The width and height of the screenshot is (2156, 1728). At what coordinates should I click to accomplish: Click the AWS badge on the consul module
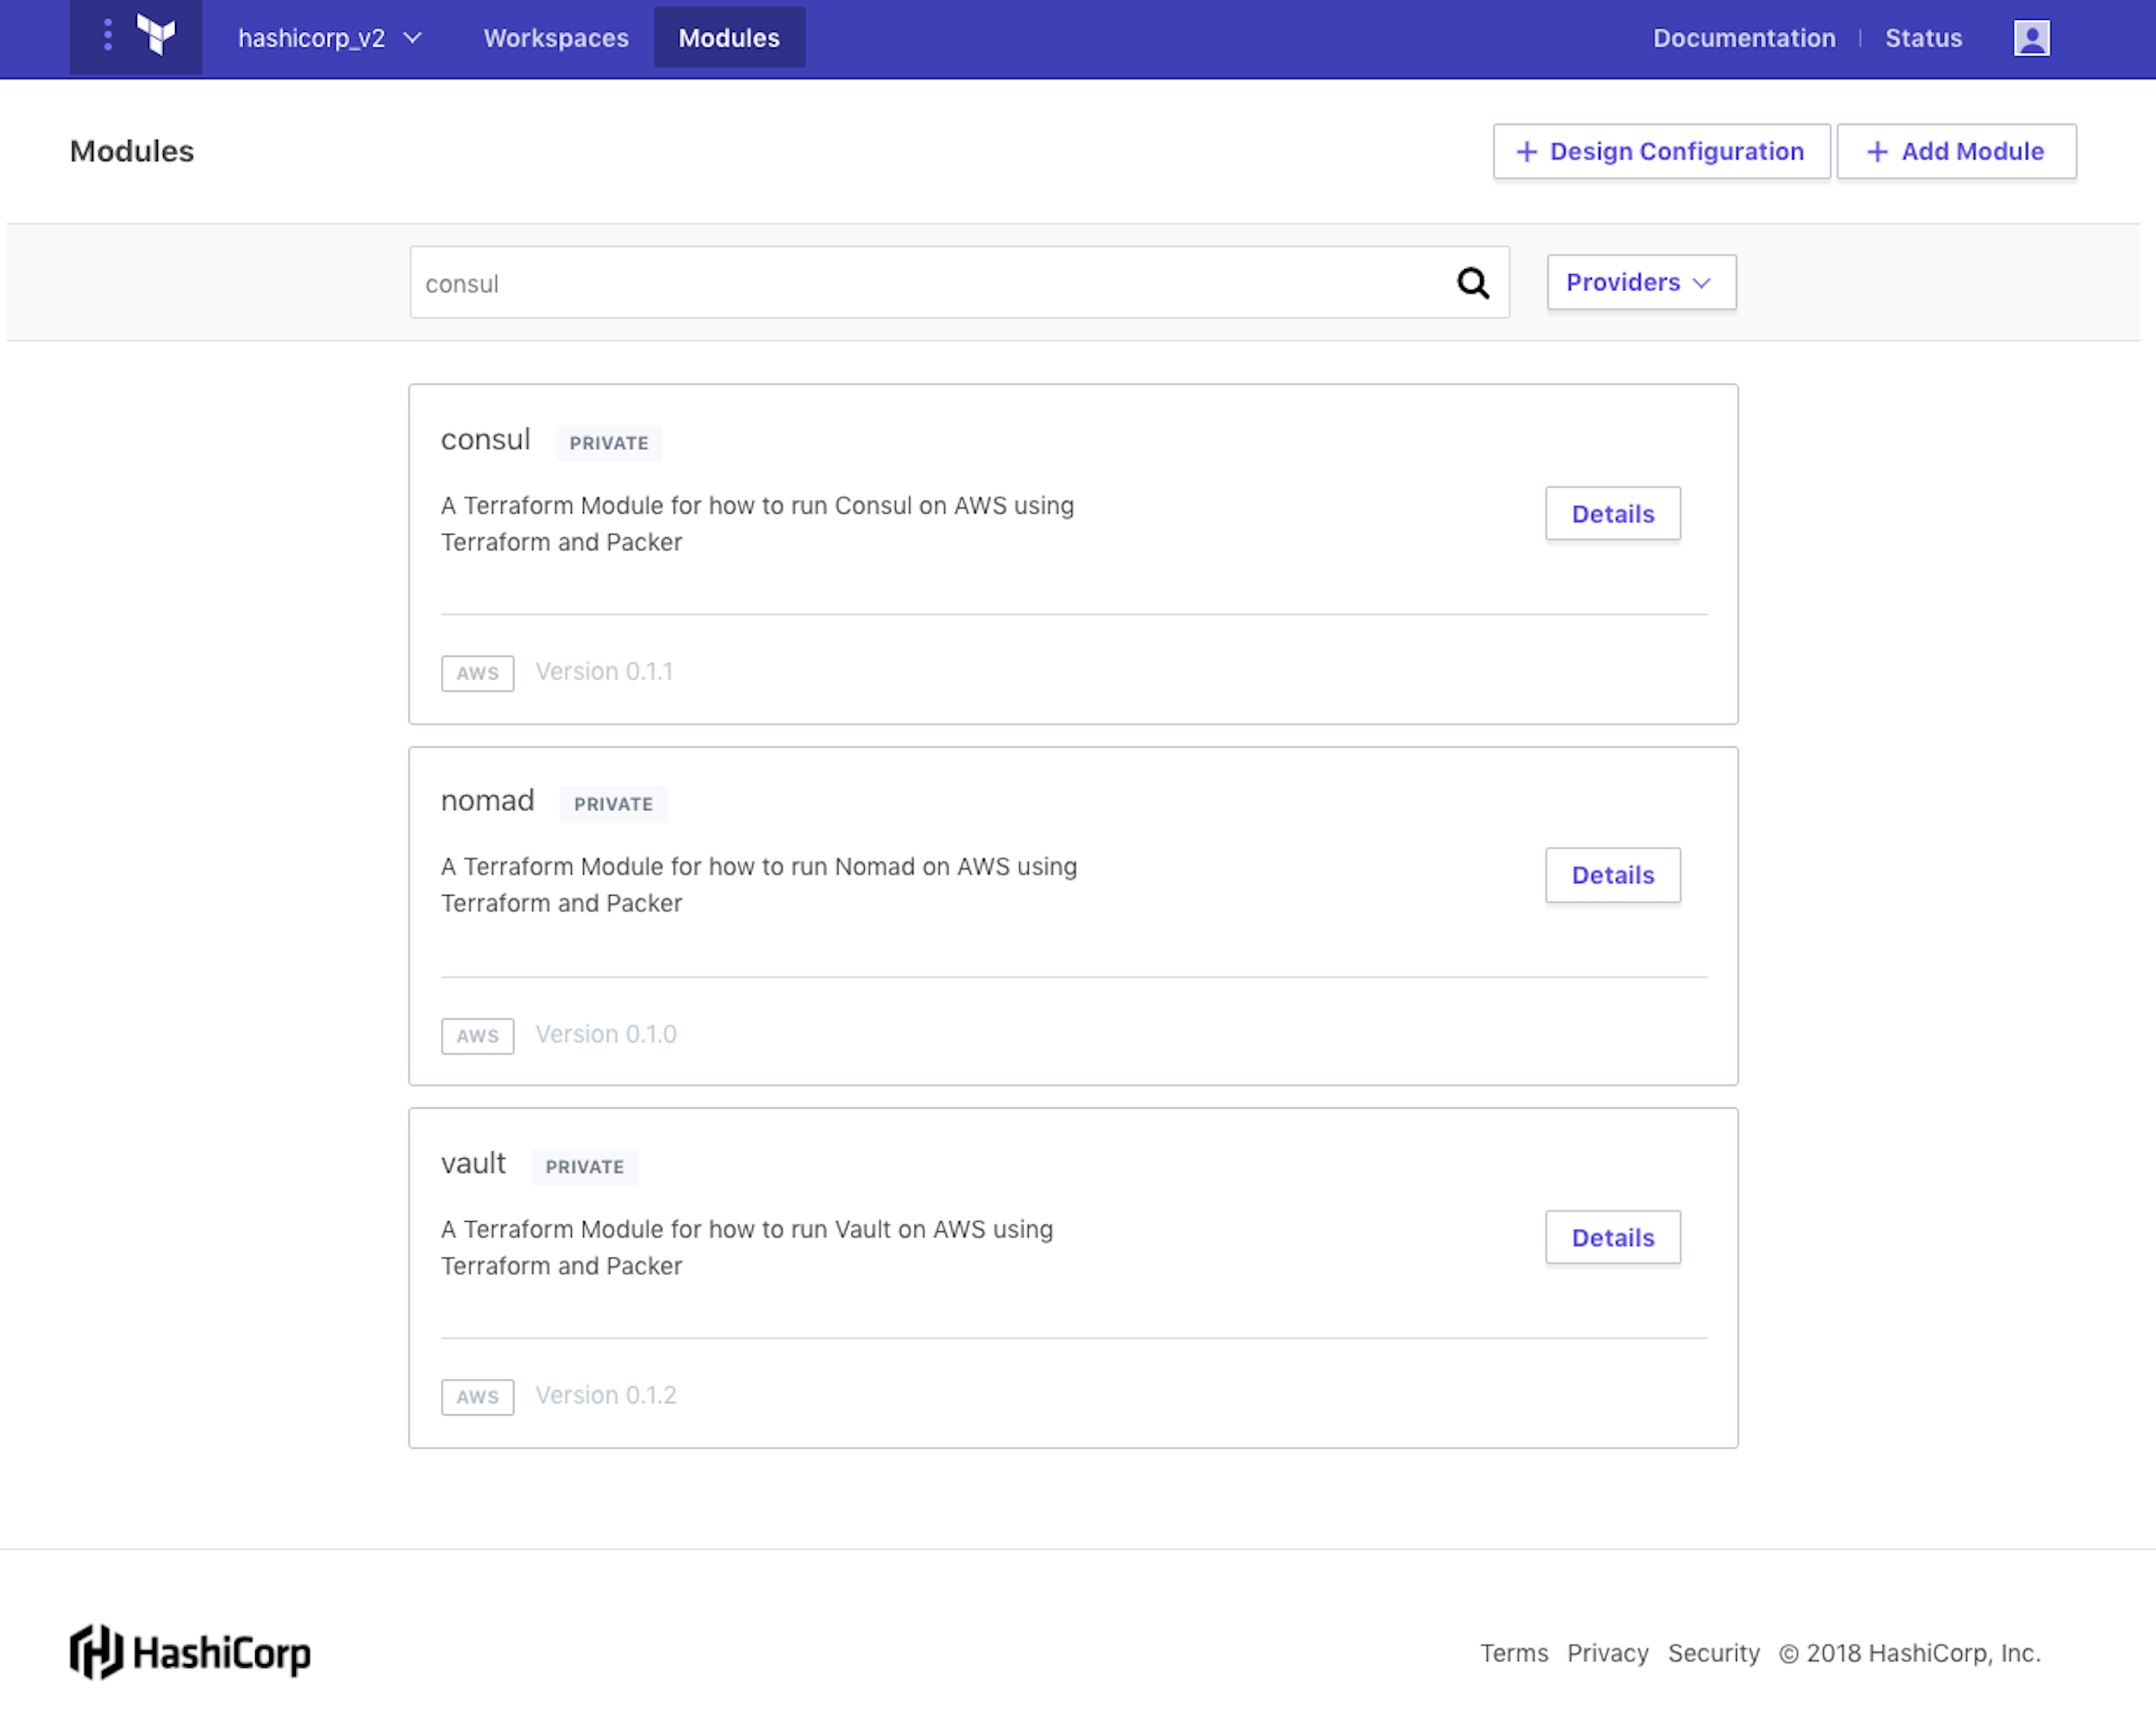coord(477,673)
